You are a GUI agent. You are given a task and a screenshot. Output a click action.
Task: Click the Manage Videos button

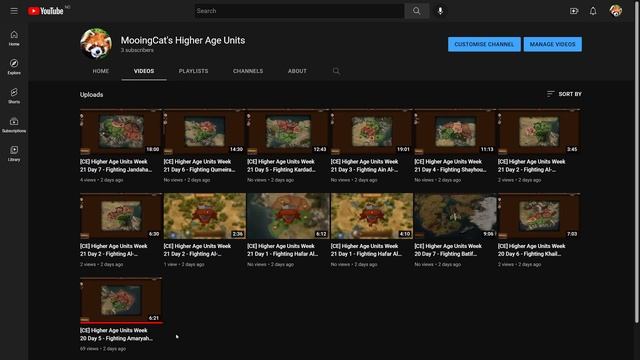(x=553, y=44)
